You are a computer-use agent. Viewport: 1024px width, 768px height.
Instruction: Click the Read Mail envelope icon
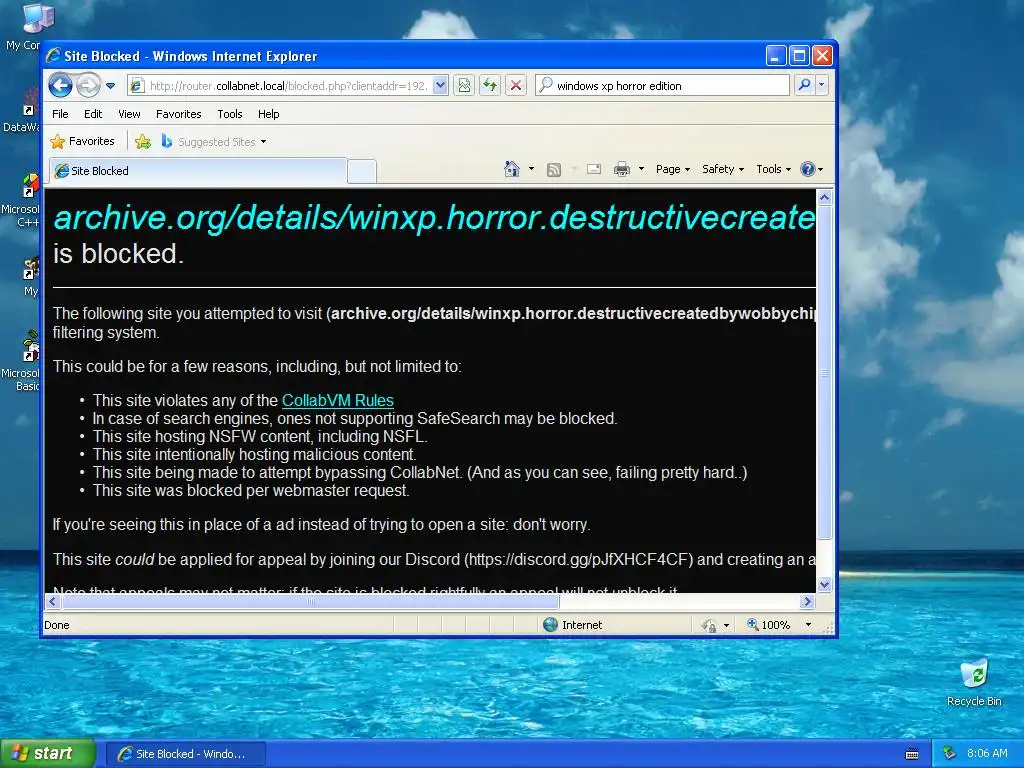click(594, 170)
